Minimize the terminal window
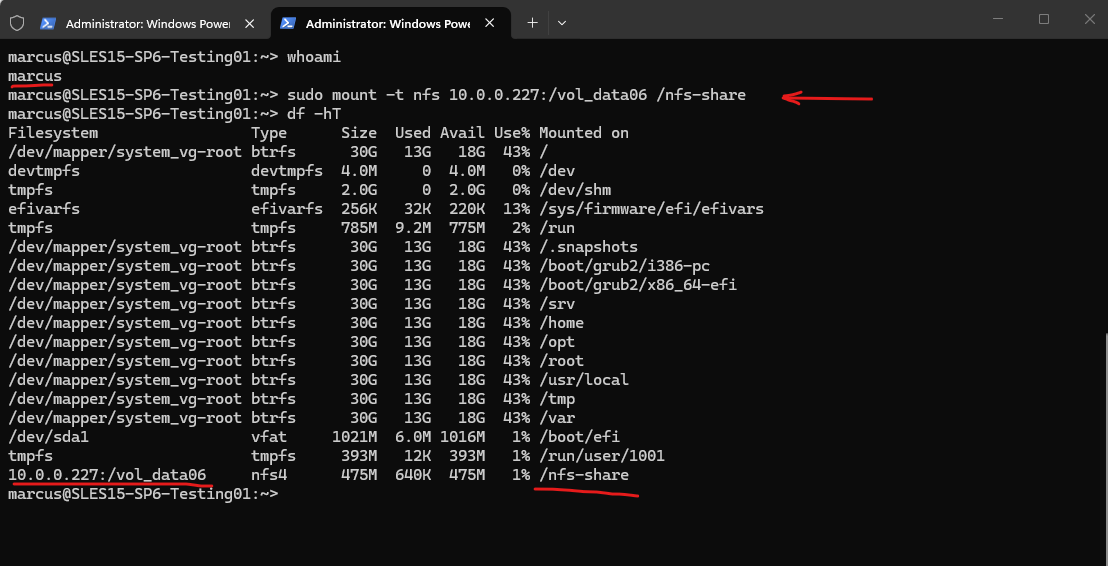The height and width of the screenshot is (566, 1108). click(x=997, y=19)
